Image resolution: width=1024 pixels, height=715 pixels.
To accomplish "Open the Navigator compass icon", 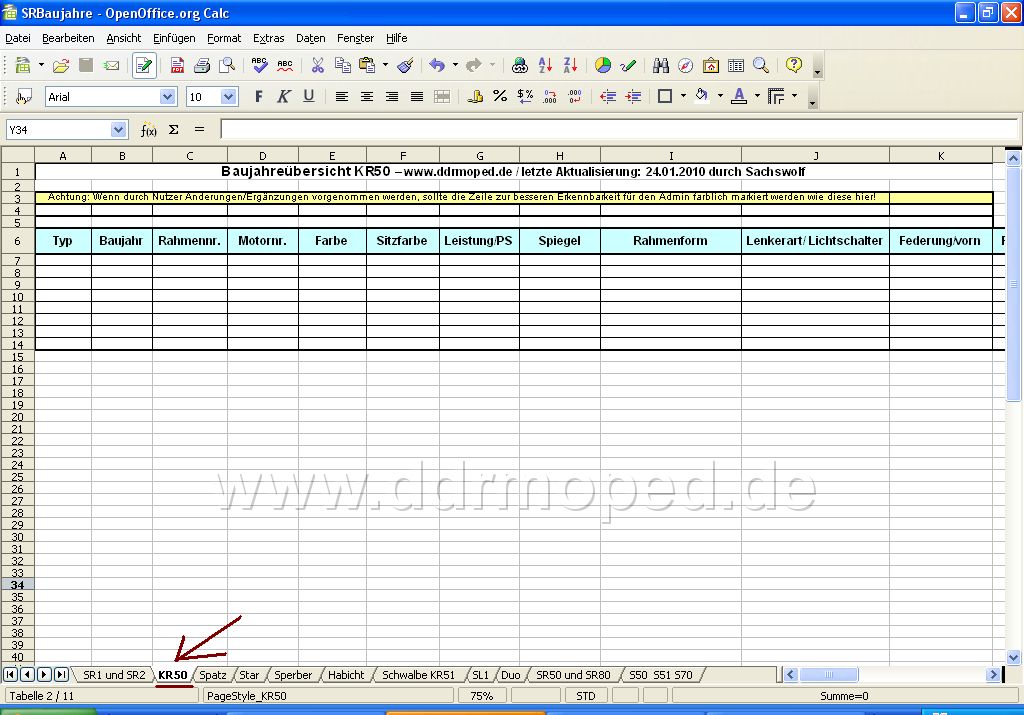I will click(685, 65).
